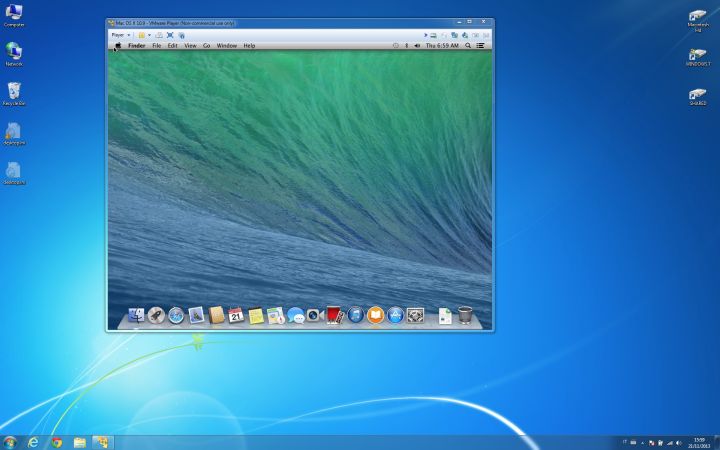720x450 pixels.
Task: Open Windows Explorer folder on taskbar
Action: [x=80, y=443]
